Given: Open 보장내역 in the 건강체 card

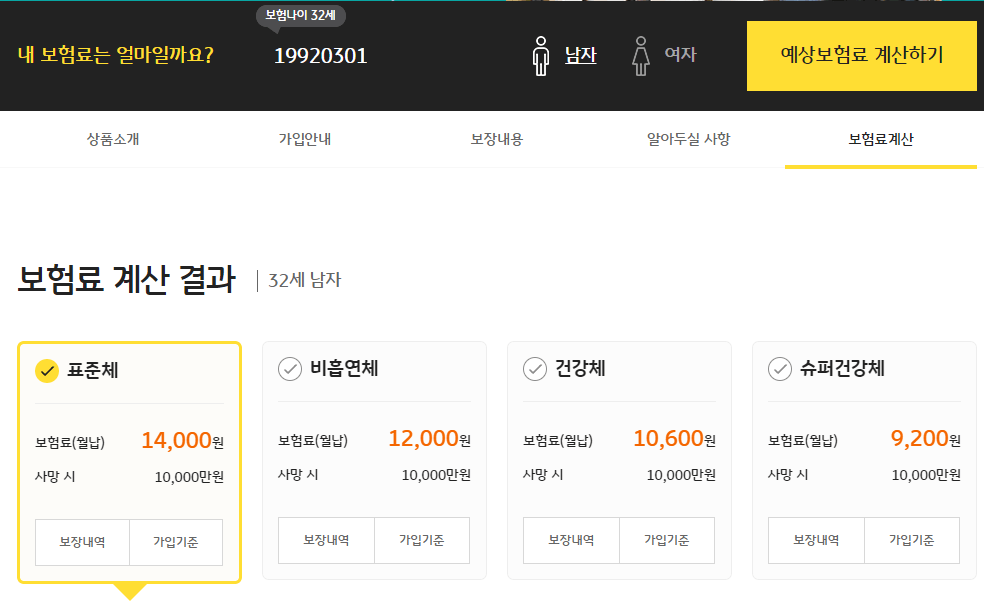Looking at the screenshot, I should (571, 540).
